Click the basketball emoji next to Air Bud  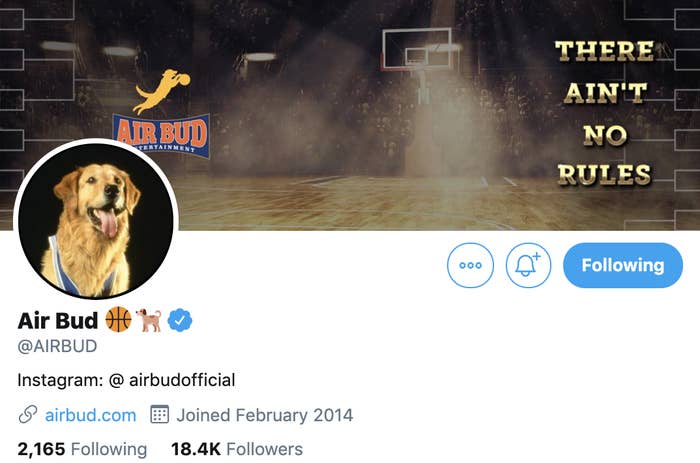pyautogui.click(x=118, y=320)
